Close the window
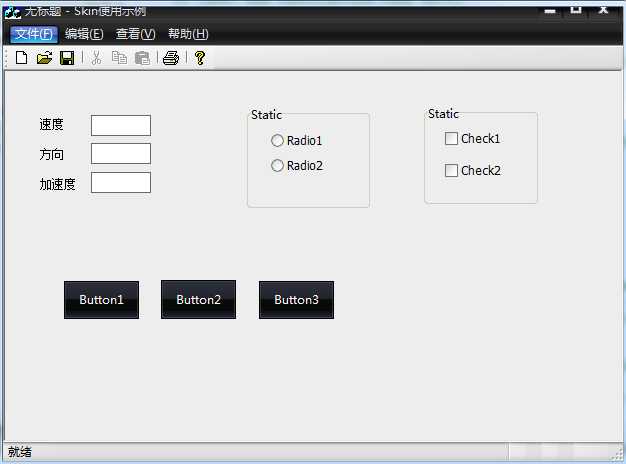Image resolution: width=626 pixels, height=464 pixels. [x=603, y=10]
